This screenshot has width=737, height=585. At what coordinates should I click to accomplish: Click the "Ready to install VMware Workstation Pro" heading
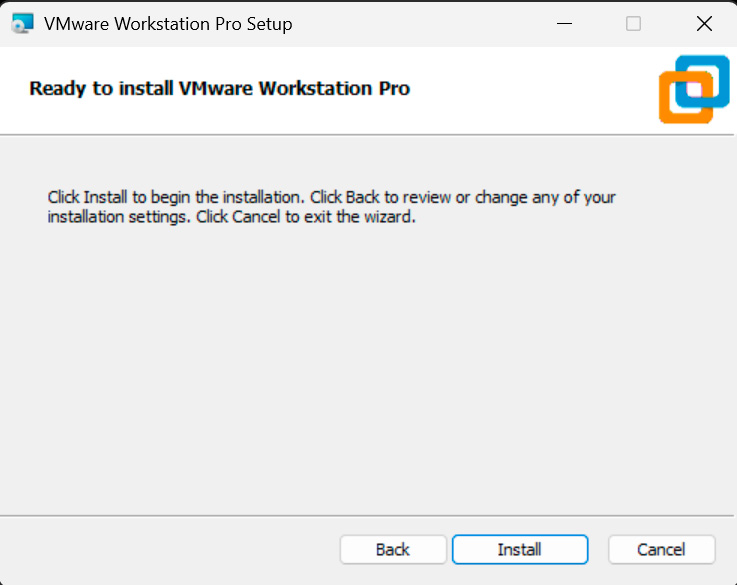tap(220, 88)
